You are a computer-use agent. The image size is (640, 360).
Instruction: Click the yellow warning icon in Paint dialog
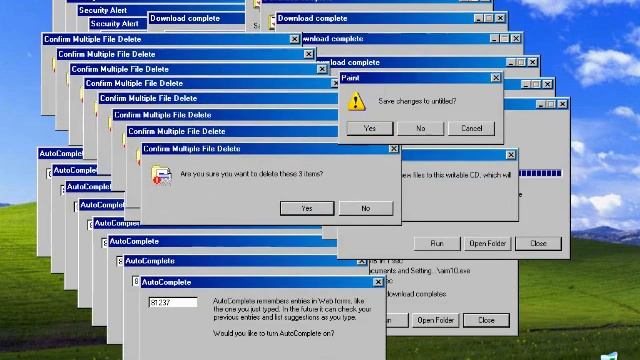[356, 101]
